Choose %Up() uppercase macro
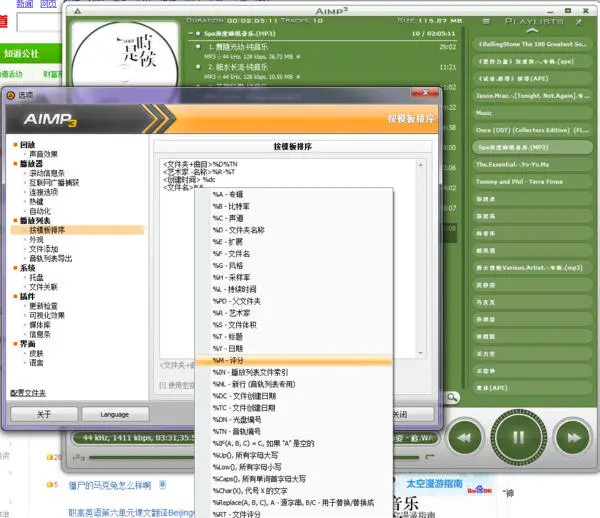Image resolution: width=600 pixels, height=518 pixels. 294,455
